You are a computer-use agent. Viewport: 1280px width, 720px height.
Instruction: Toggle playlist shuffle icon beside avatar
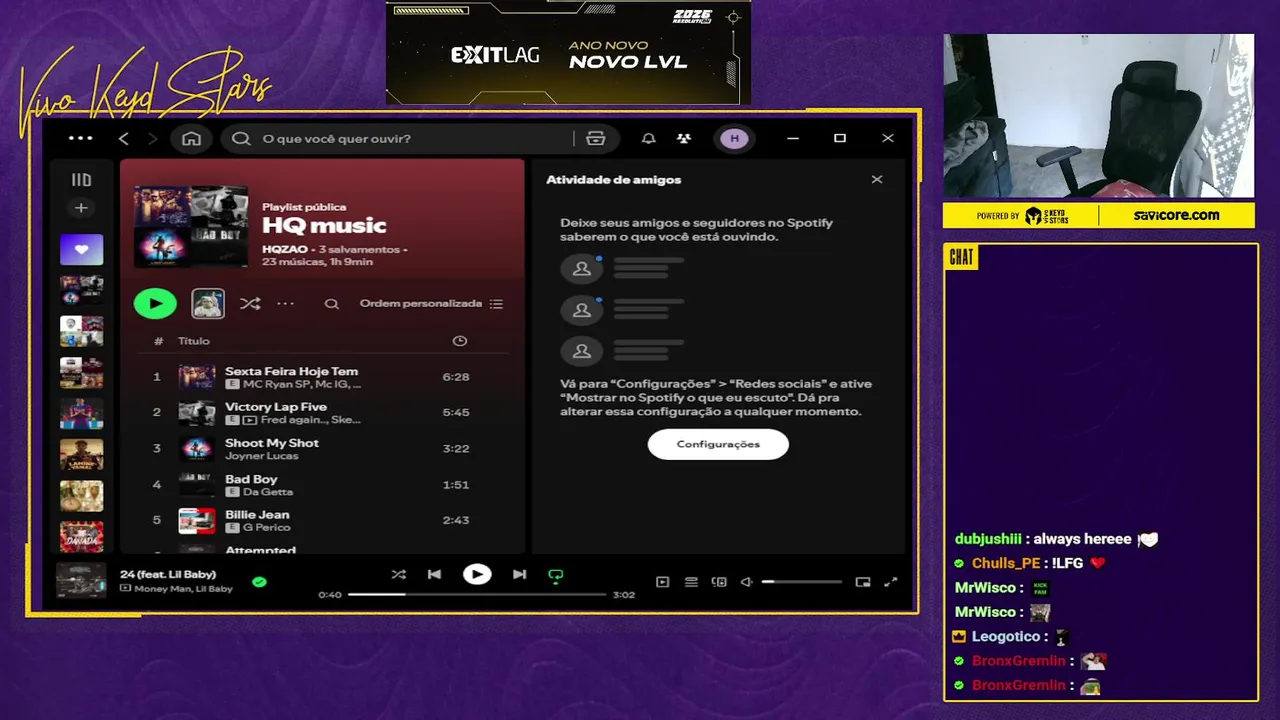(250, 303)
